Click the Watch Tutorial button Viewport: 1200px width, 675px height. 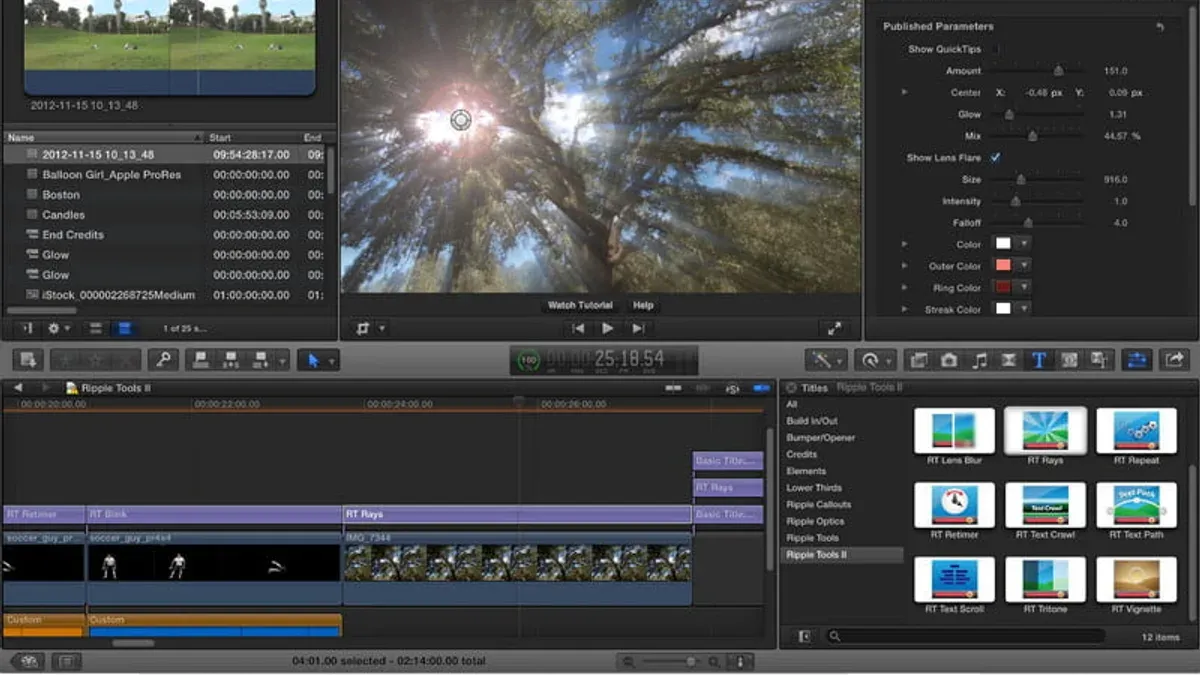click(x=580, y=305)
